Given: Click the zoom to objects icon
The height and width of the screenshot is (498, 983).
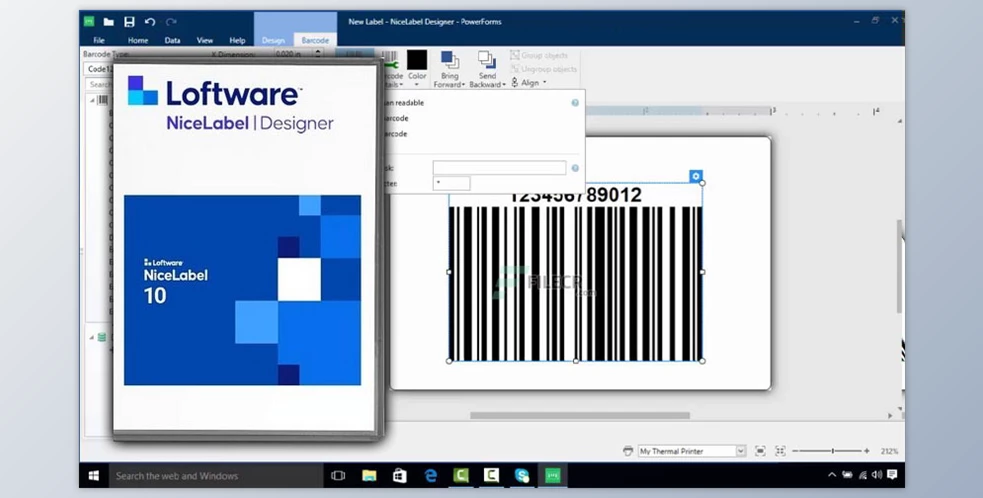Looking at the screenshot, I should tap(781, 451).
